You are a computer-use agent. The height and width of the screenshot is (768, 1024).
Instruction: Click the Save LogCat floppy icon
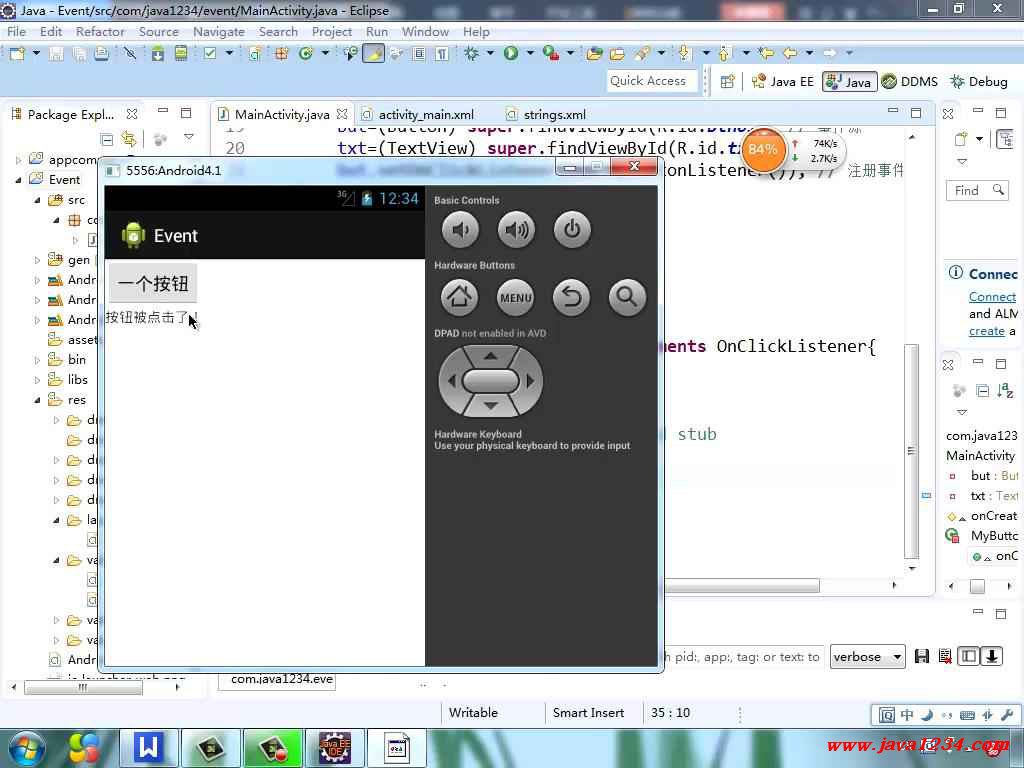pos(921,656)
